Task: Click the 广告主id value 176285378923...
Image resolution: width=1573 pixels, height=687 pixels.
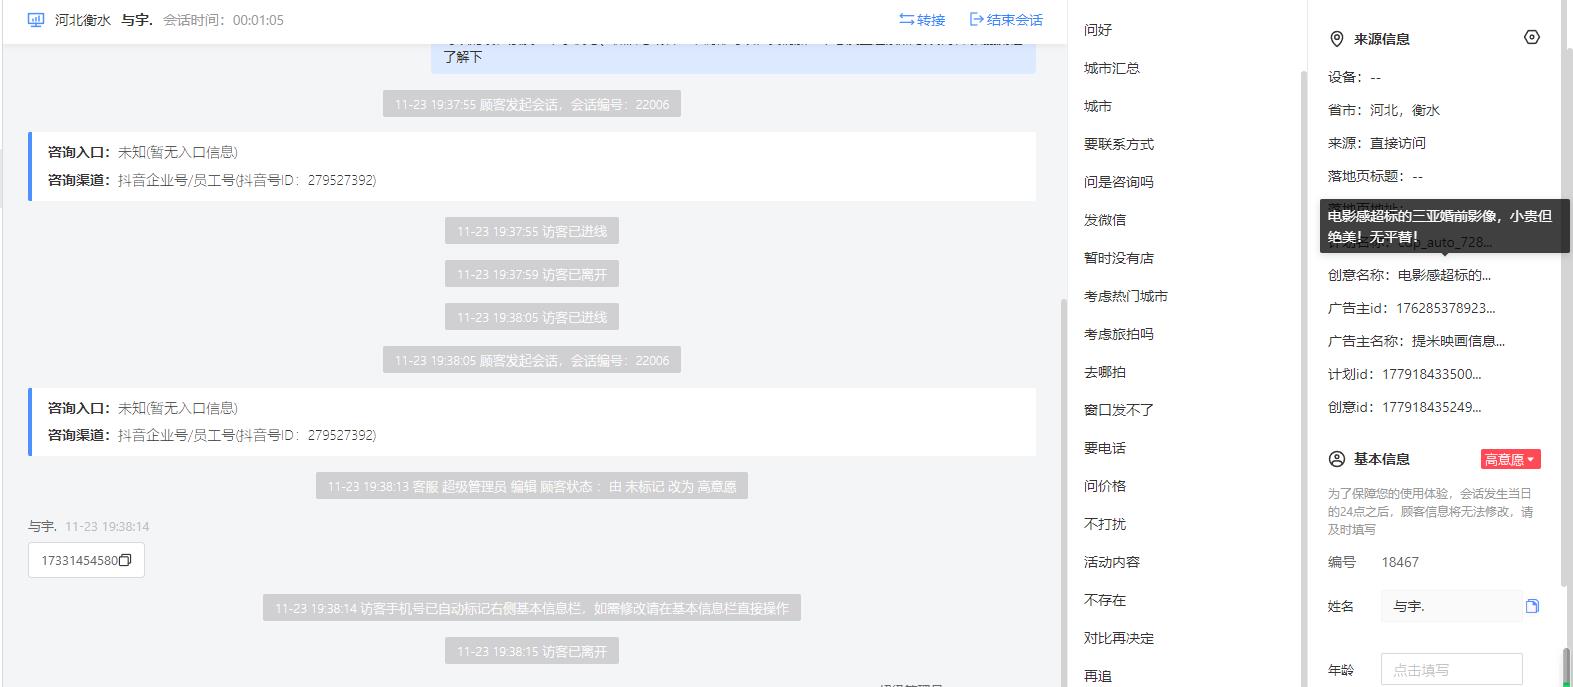Action: pyautogui.click(x=1446, y=308)
